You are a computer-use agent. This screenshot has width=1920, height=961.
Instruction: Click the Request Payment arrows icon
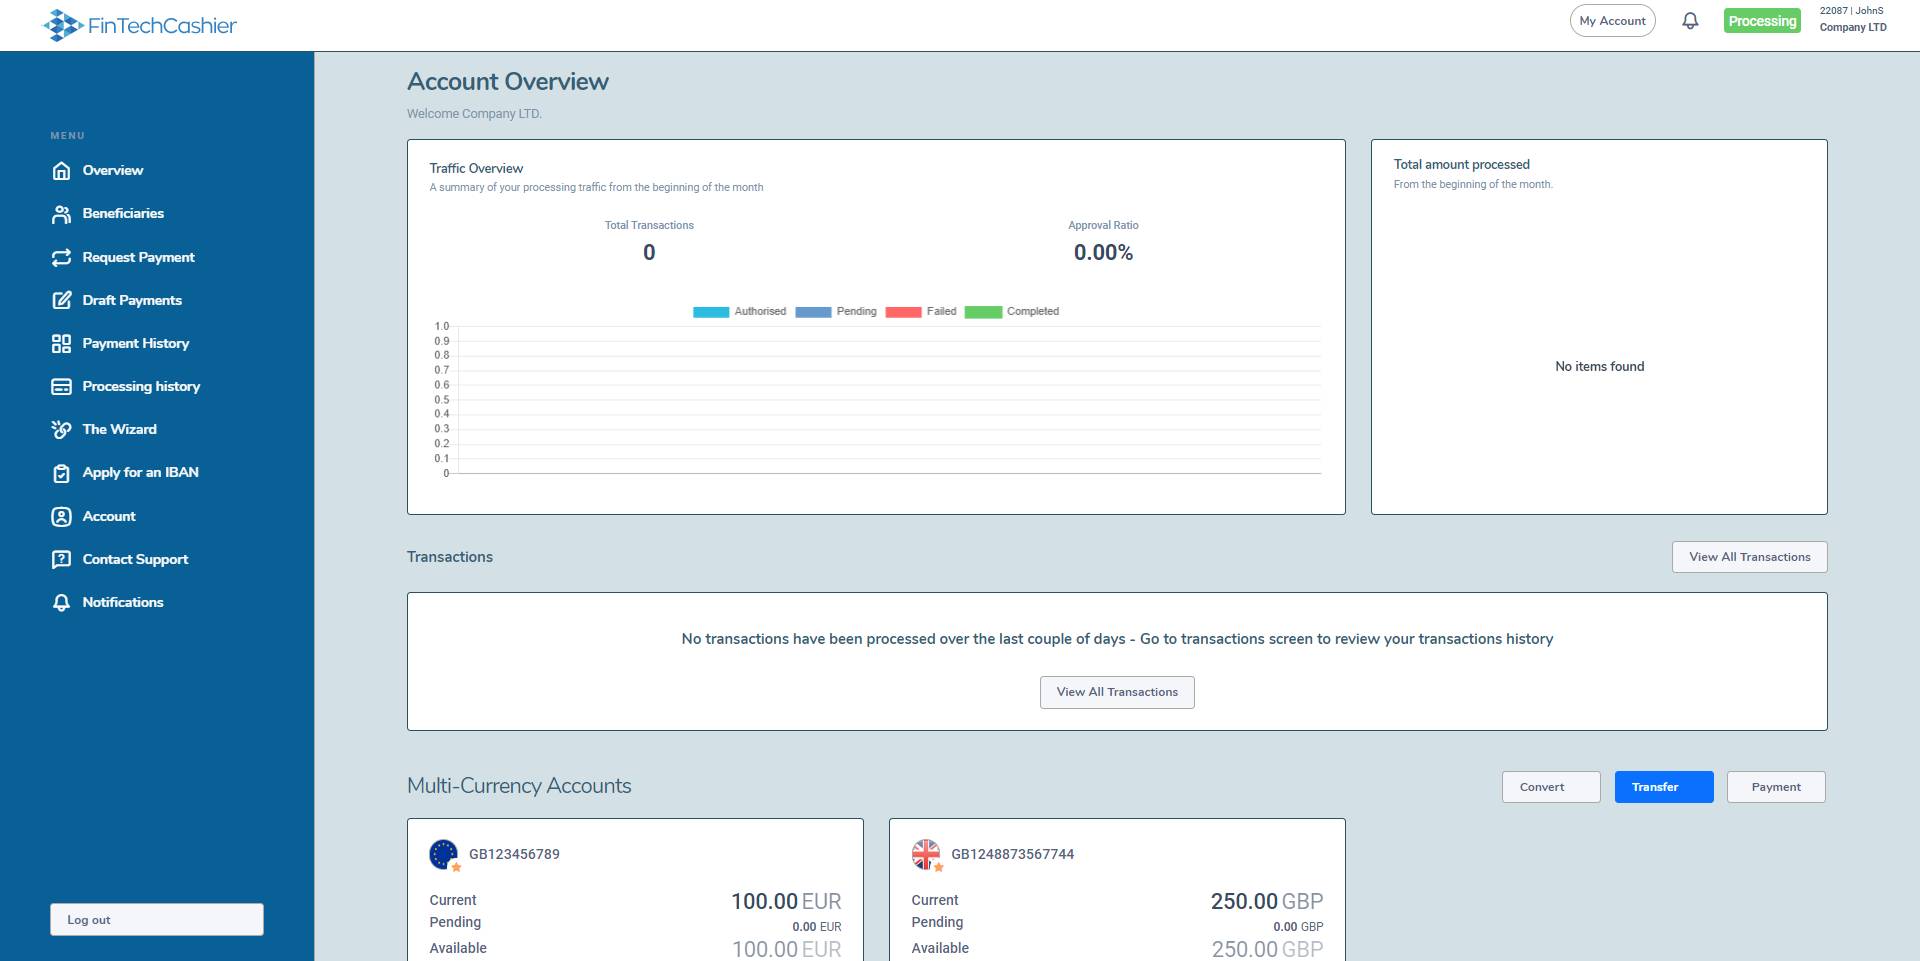click(61, 258)
